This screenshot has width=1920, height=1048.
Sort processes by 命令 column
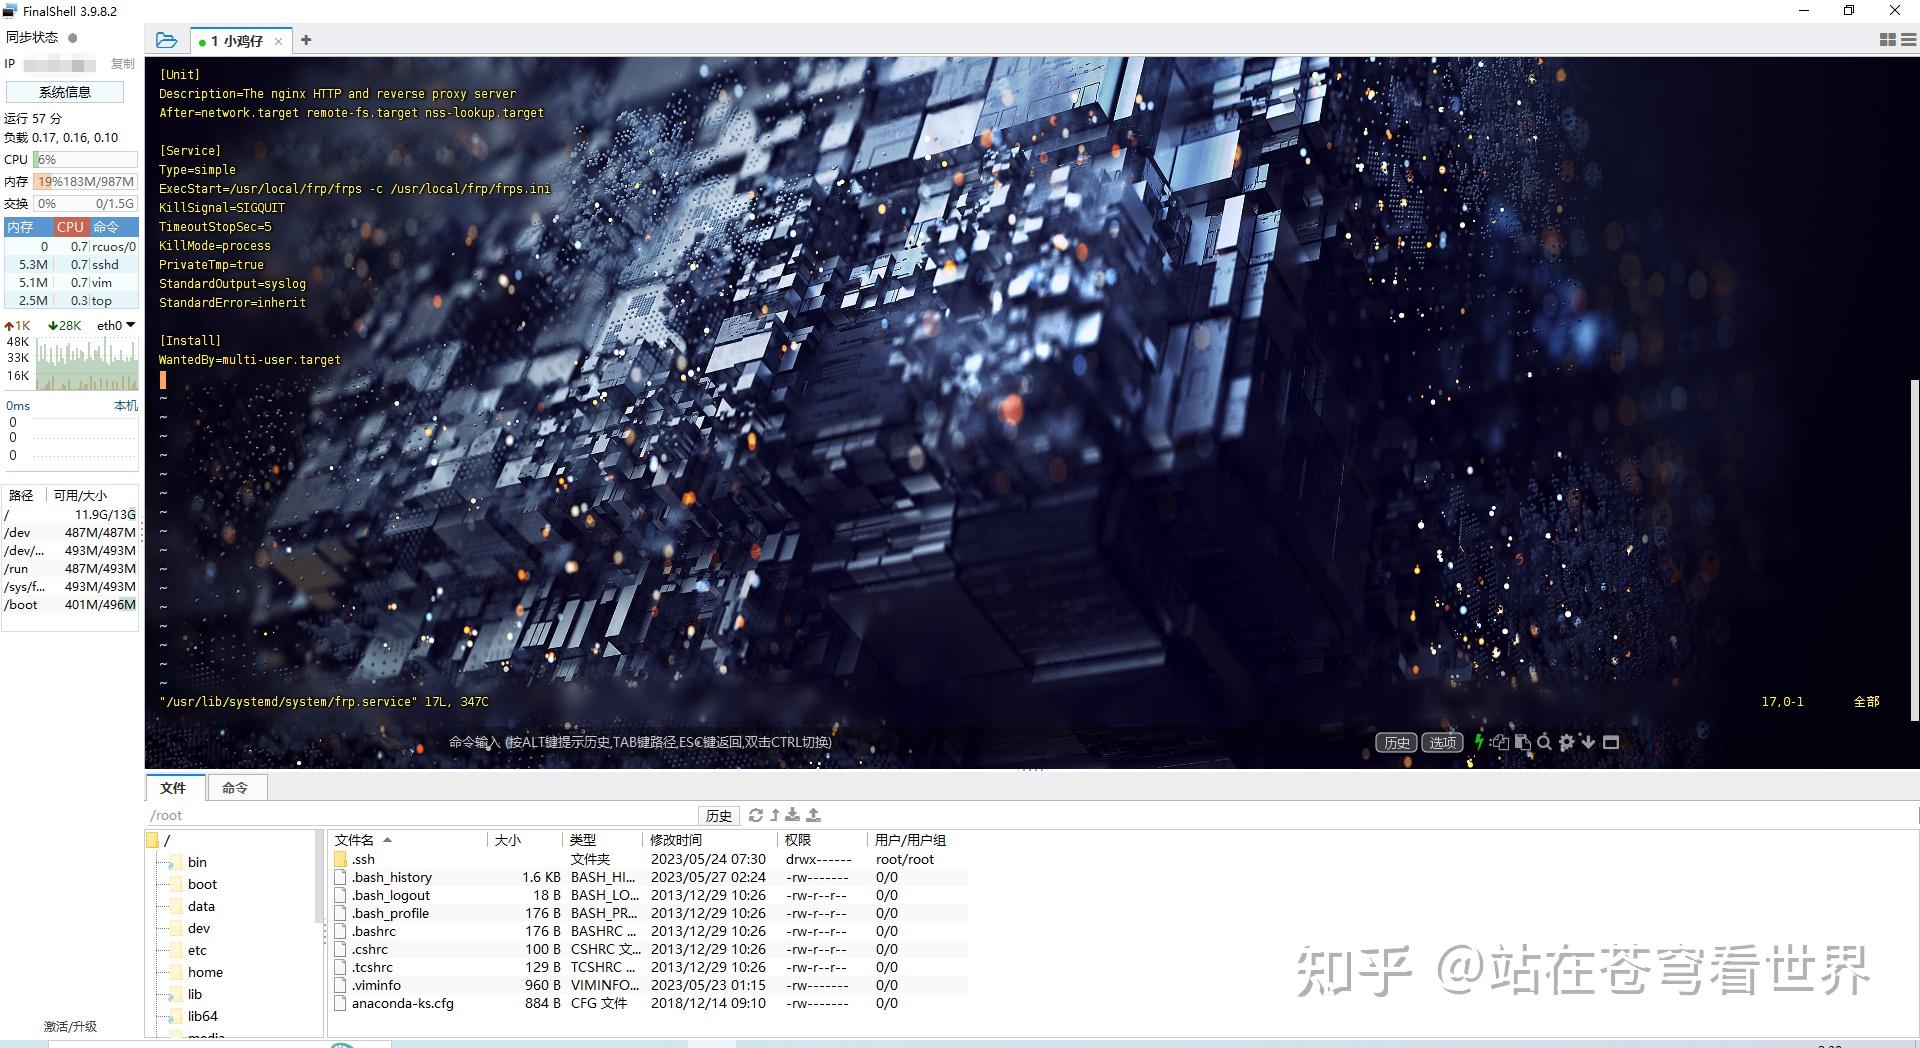(x=113, y=227)
